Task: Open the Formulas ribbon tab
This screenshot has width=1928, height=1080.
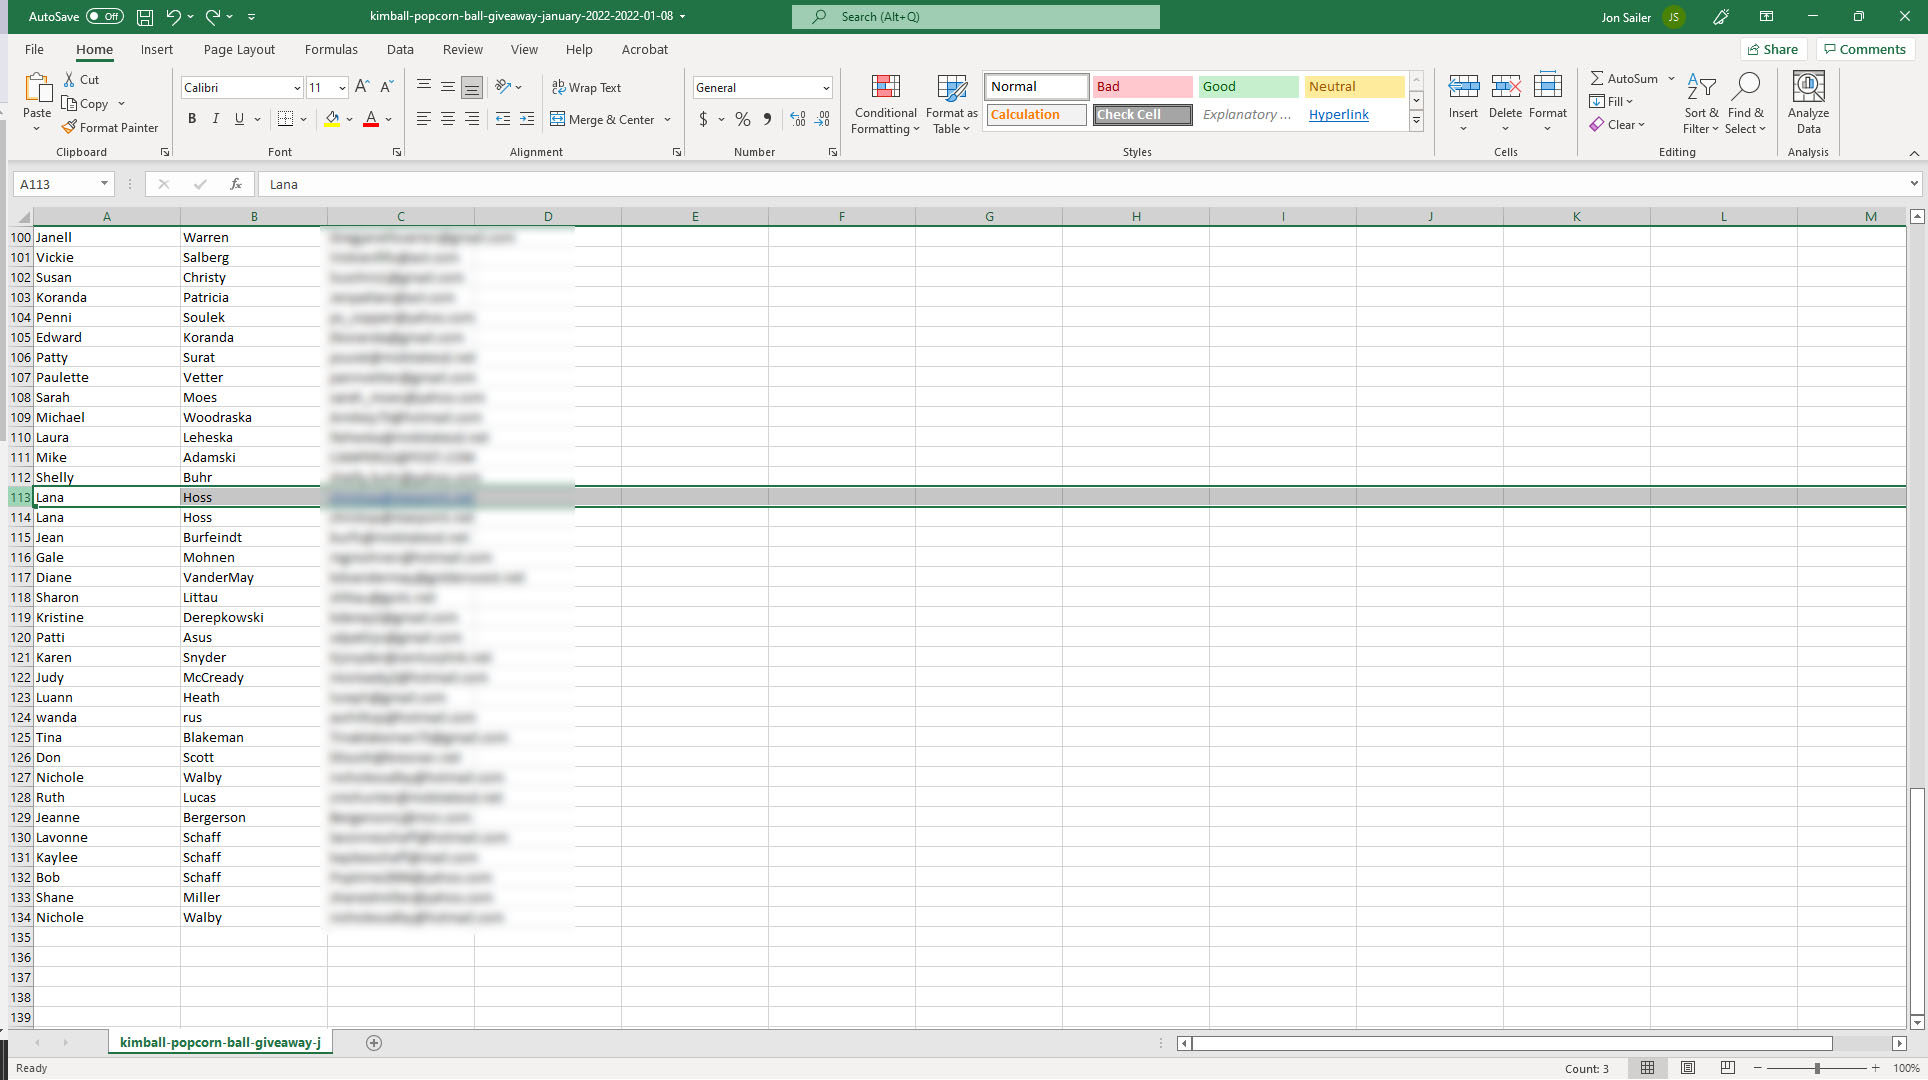Action: [330, 49]
